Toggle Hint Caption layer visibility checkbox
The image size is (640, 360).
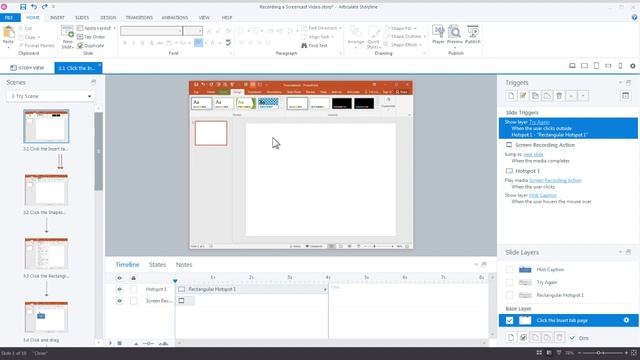tap(509, 269)
